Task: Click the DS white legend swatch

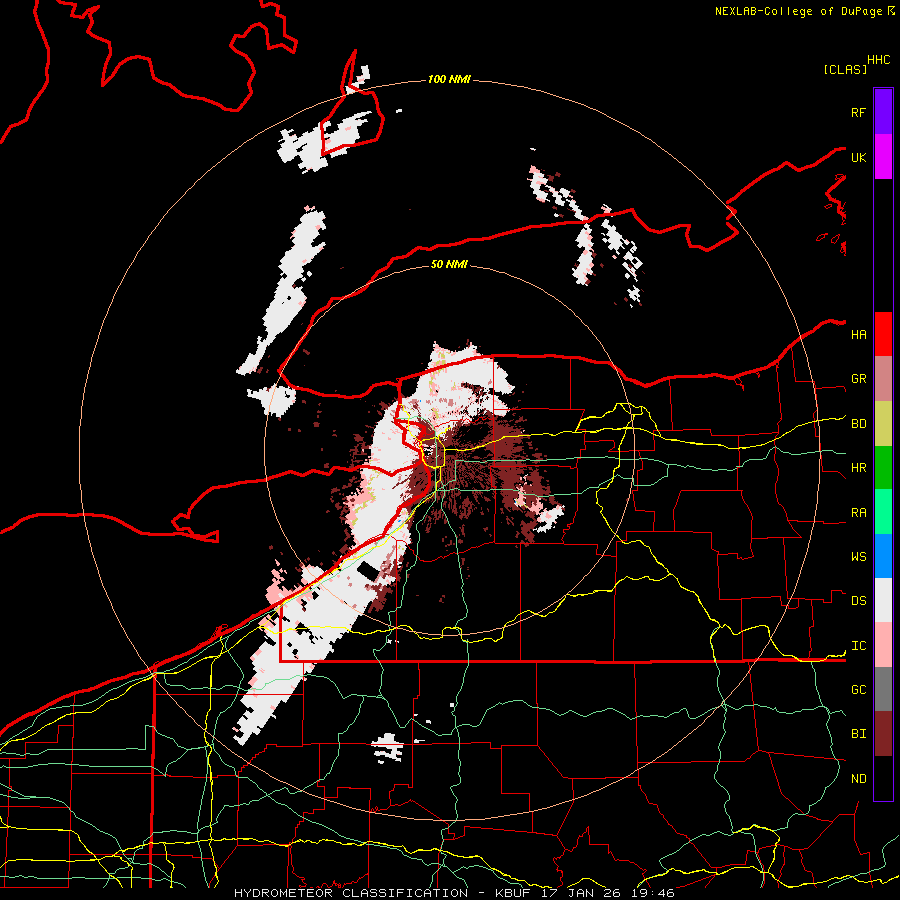Action: pyautogui.click(x=883, y=600)
